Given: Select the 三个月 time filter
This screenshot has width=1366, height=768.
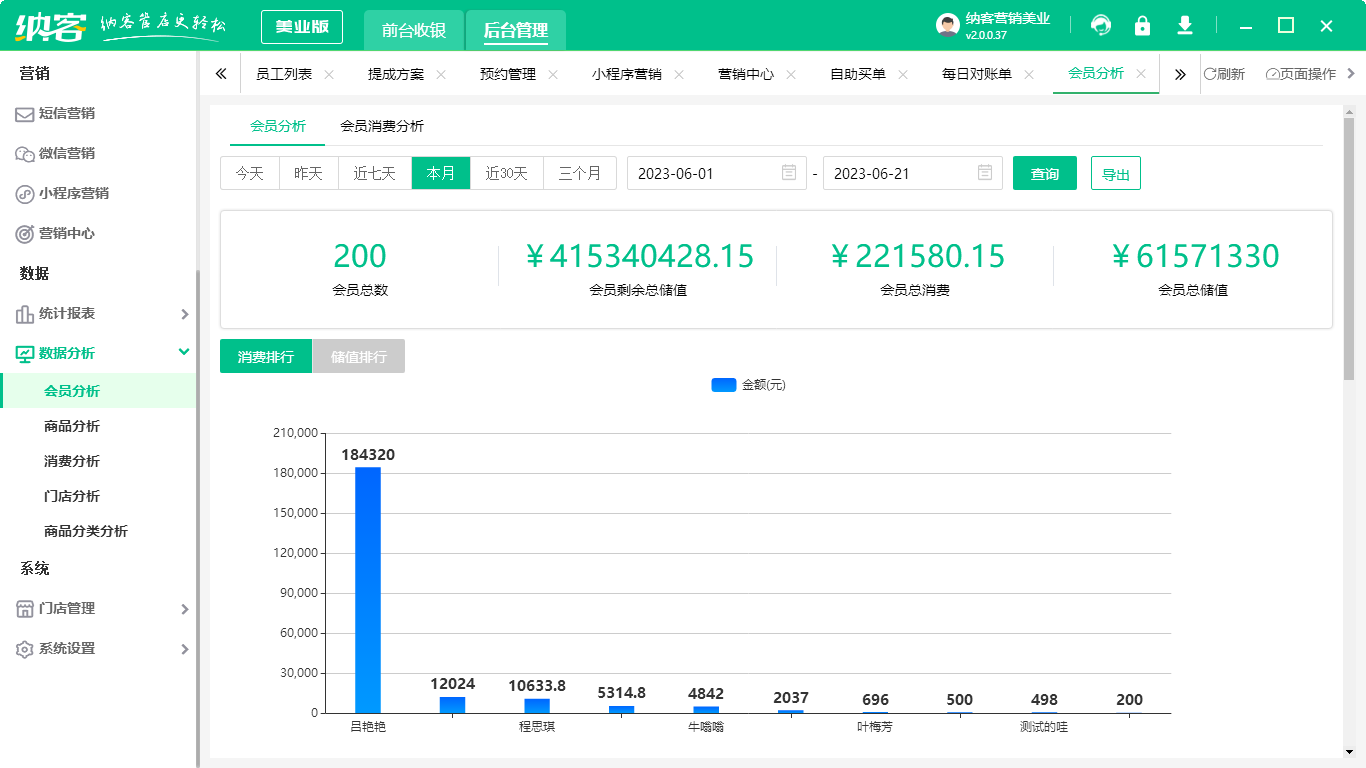Looking at the screenshot, I should (x=579, y=172).
